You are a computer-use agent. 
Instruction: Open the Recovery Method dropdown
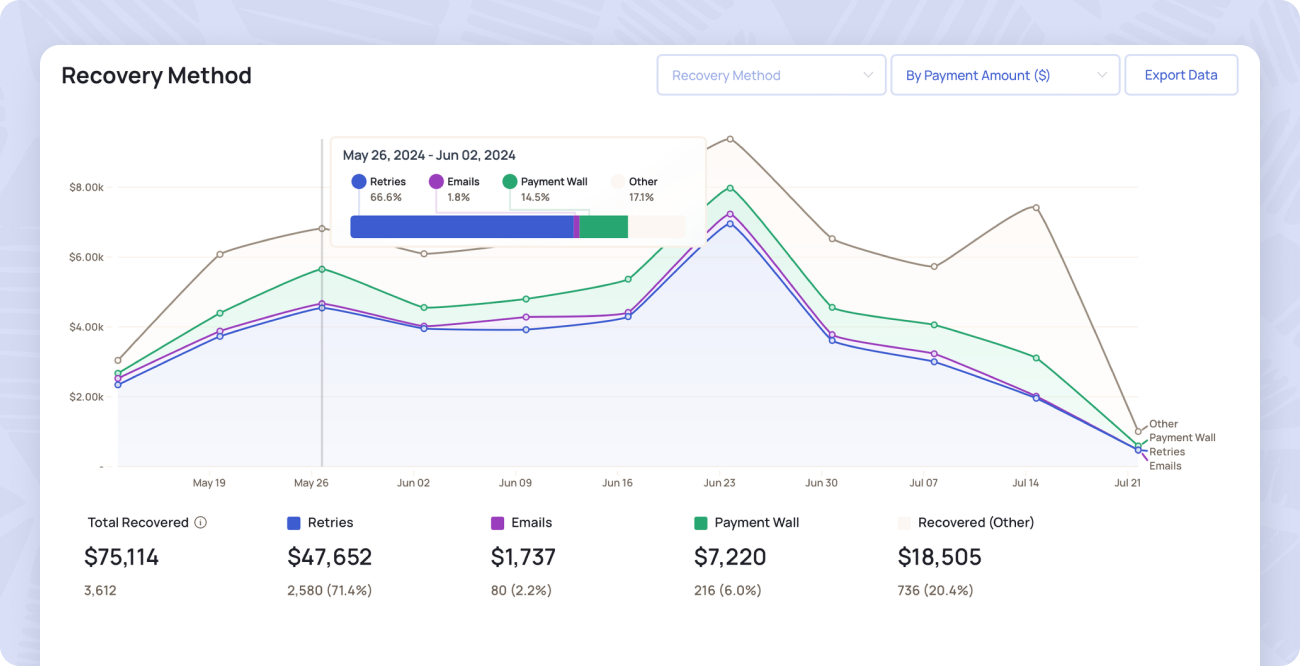(770, 75)
